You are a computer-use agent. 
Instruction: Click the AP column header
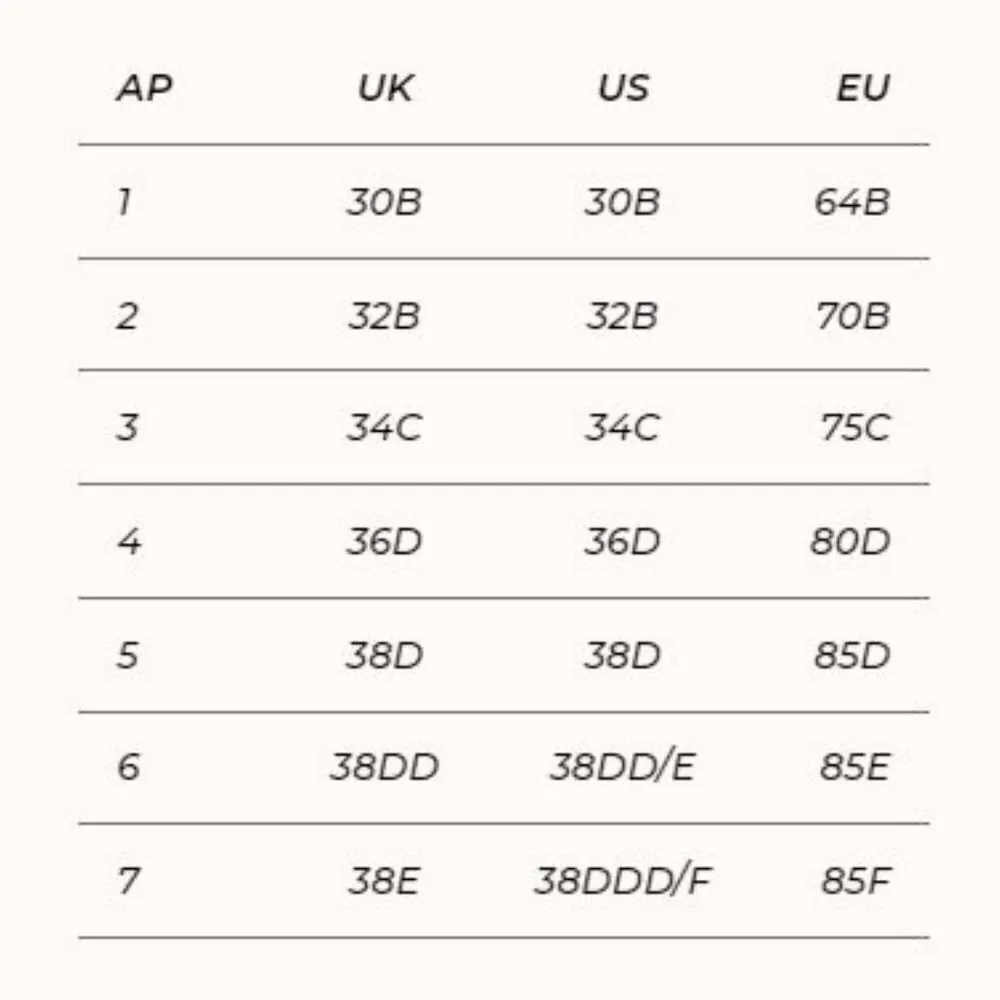[x=144, y=88]
